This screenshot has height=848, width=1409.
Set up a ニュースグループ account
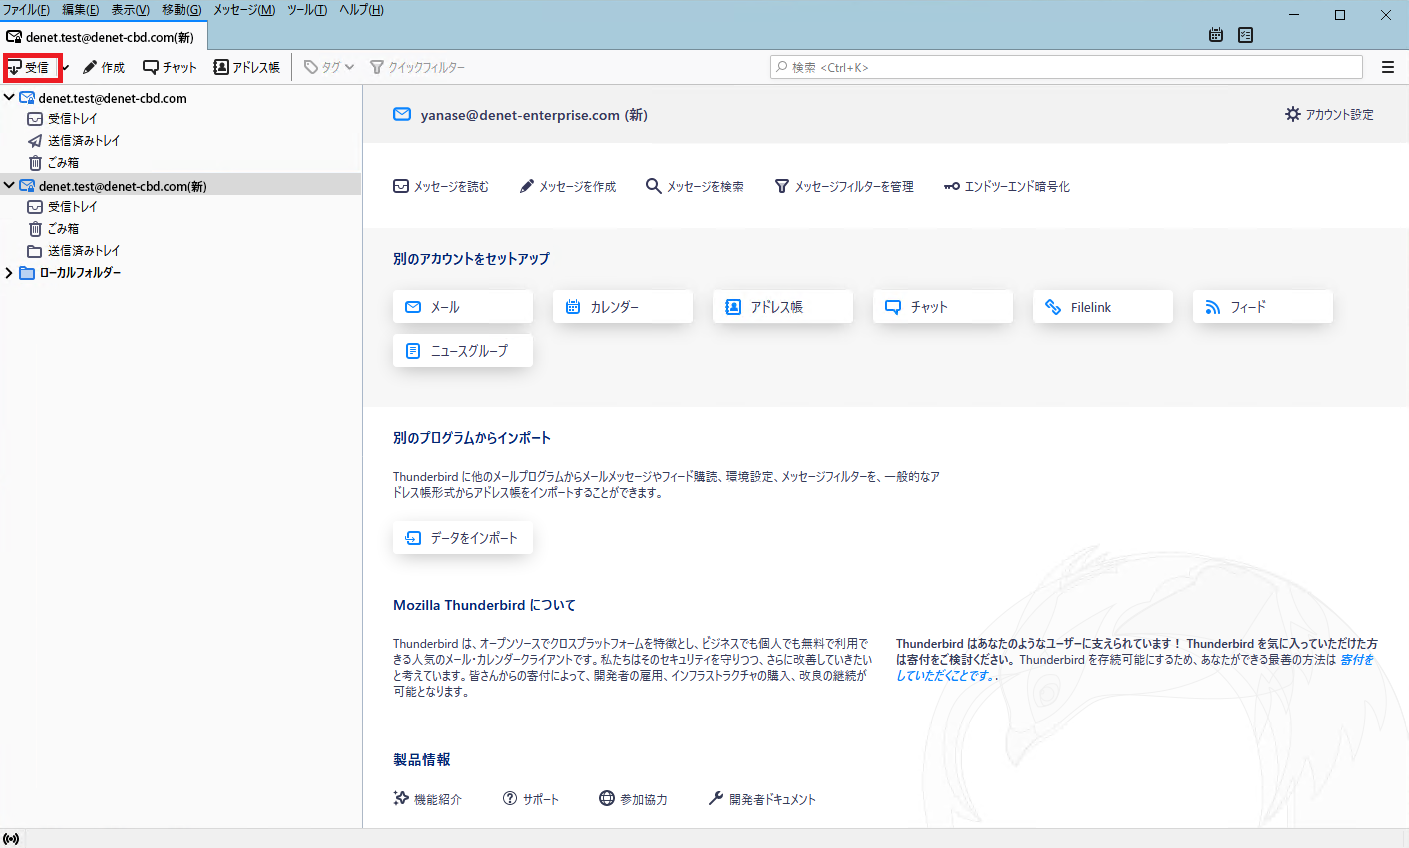pyautogui.click(x=463, y=351)
